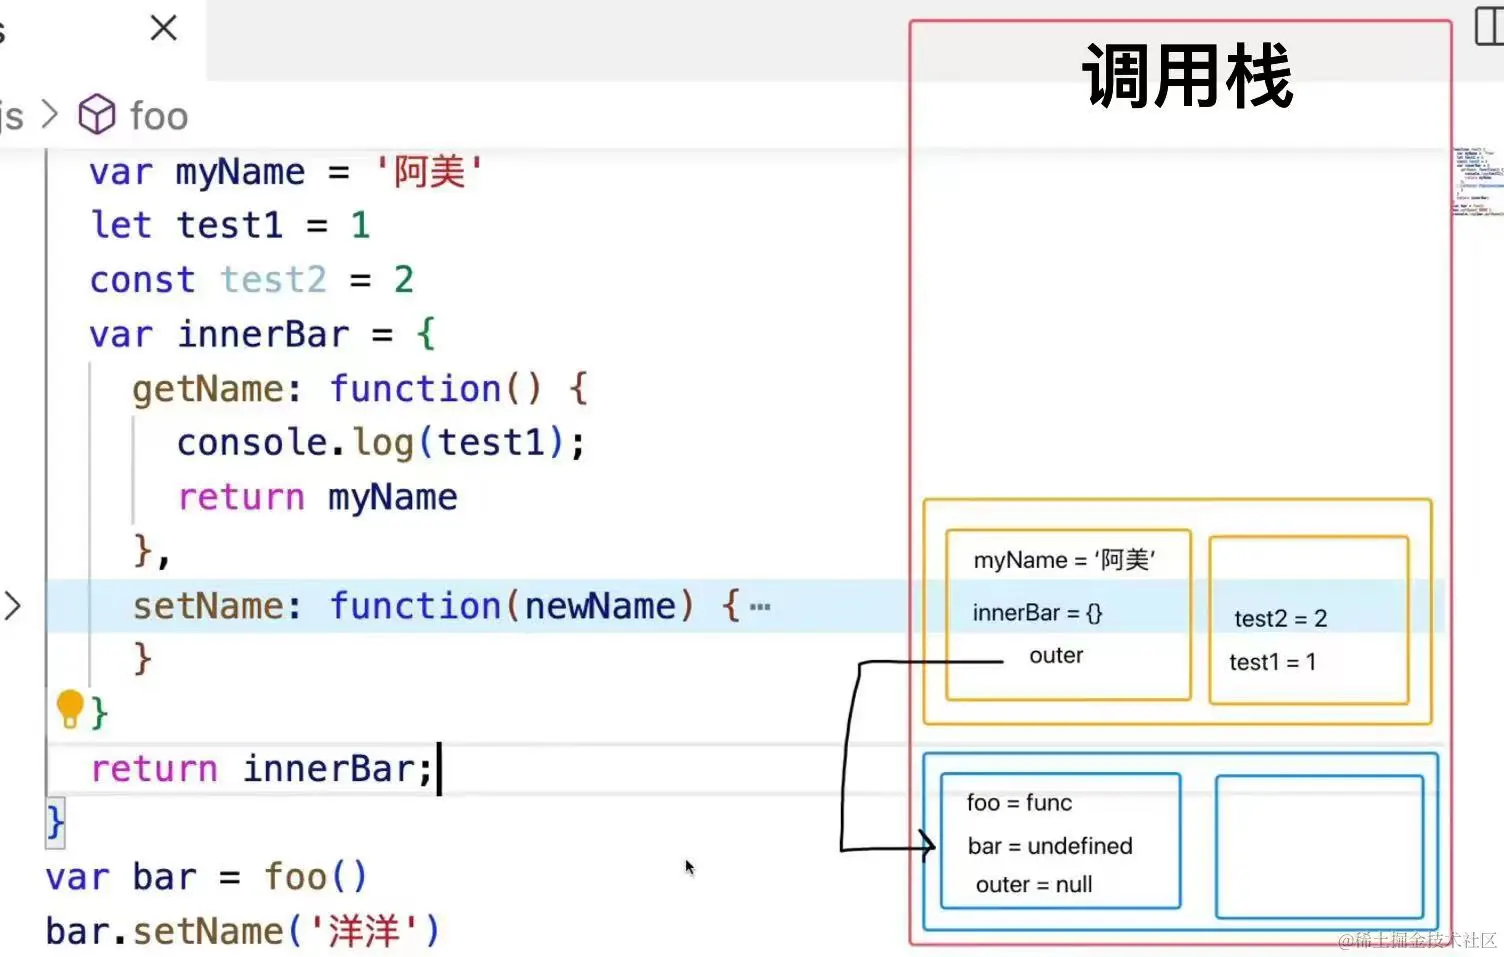Click 'myName = 阿美' in the diagram
This screenshot has height=957, width=1504.
coord(1065,560)
